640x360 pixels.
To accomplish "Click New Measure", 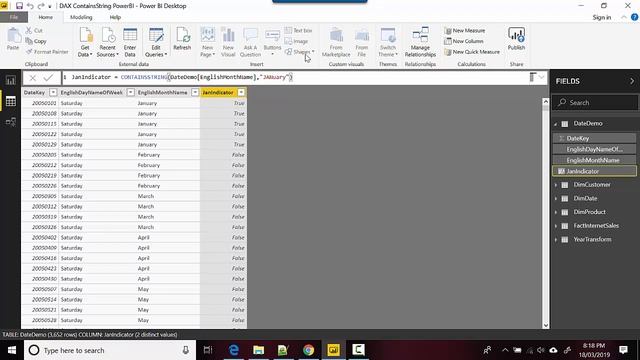I will 464,31.
